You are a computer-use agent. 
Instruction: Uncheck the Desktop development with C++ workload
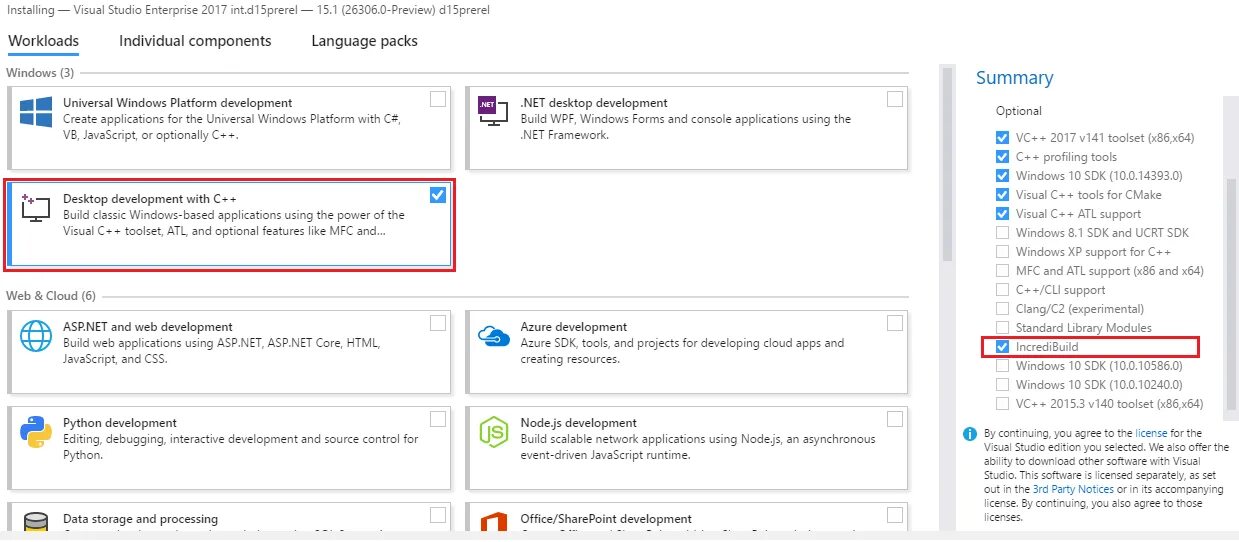coord(437,195)
